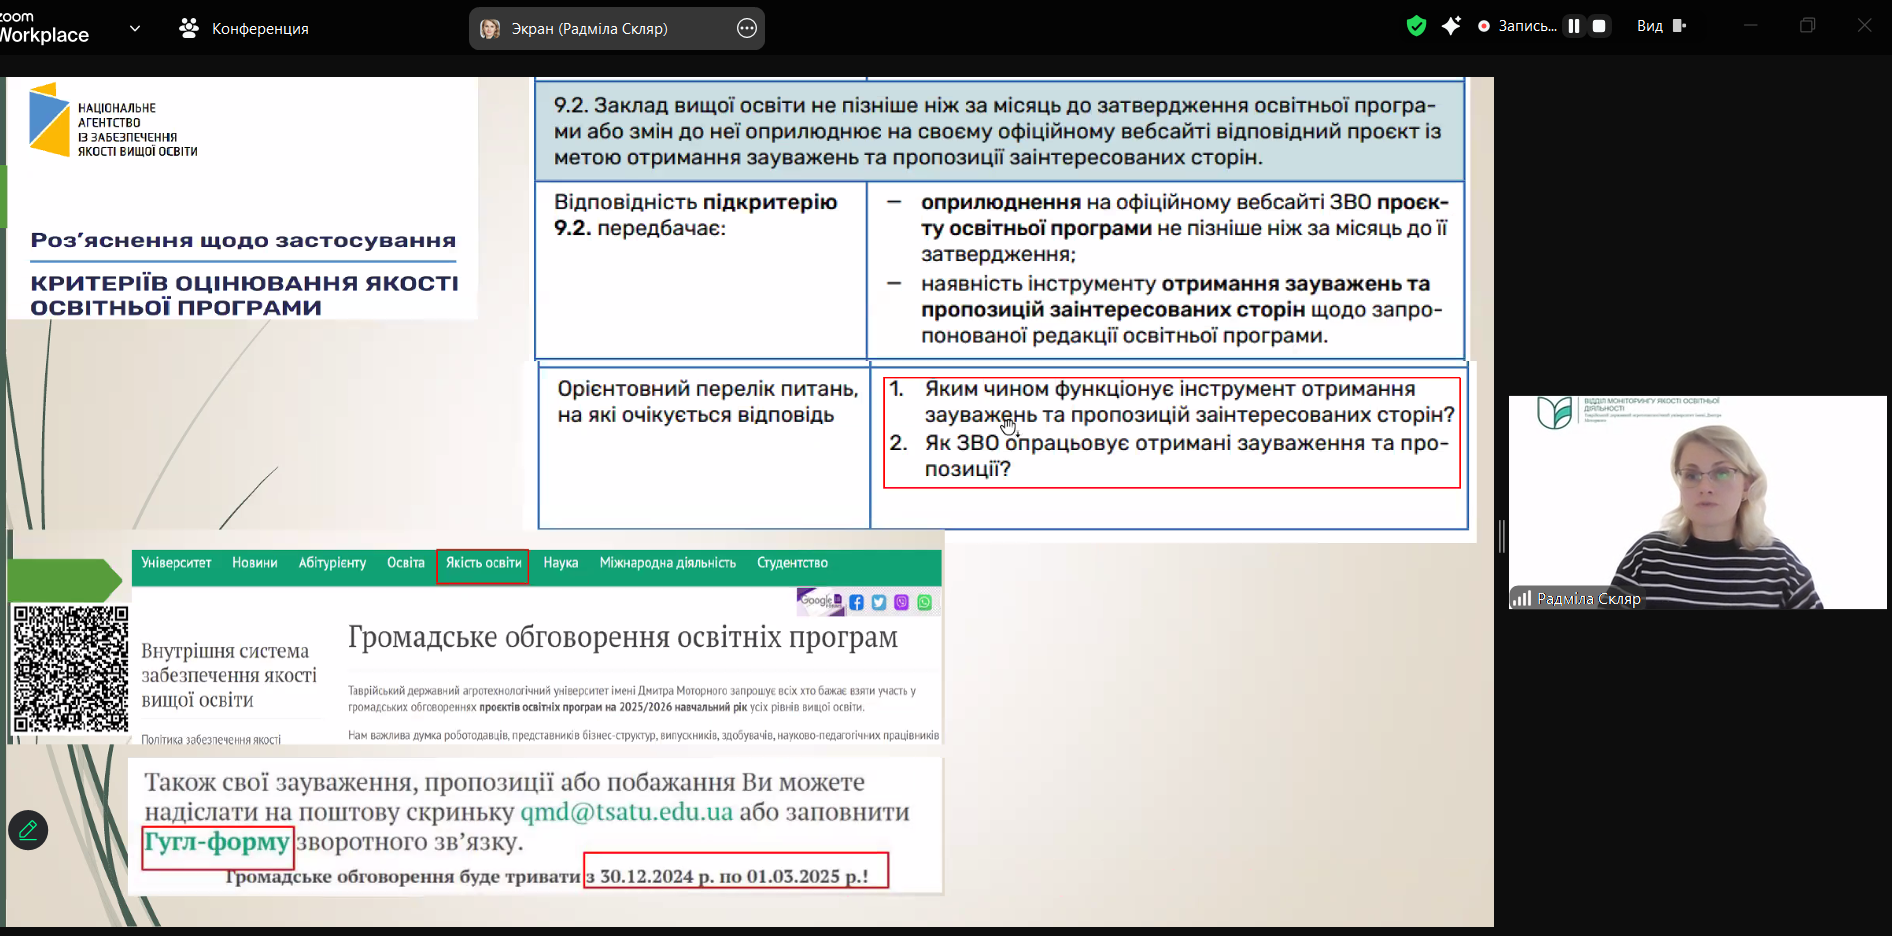Click the WhatsApp icon on the webpage
This screenshot has height=936, width=1892.
(x=925, y=602)
